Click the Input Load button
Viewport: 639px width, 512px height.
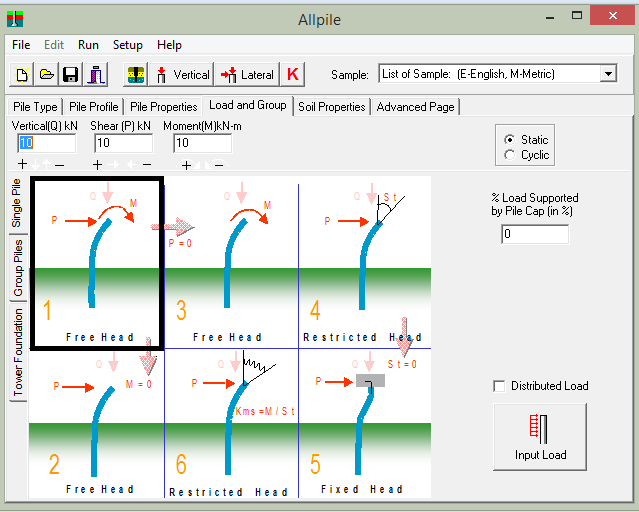coord(540,437)
